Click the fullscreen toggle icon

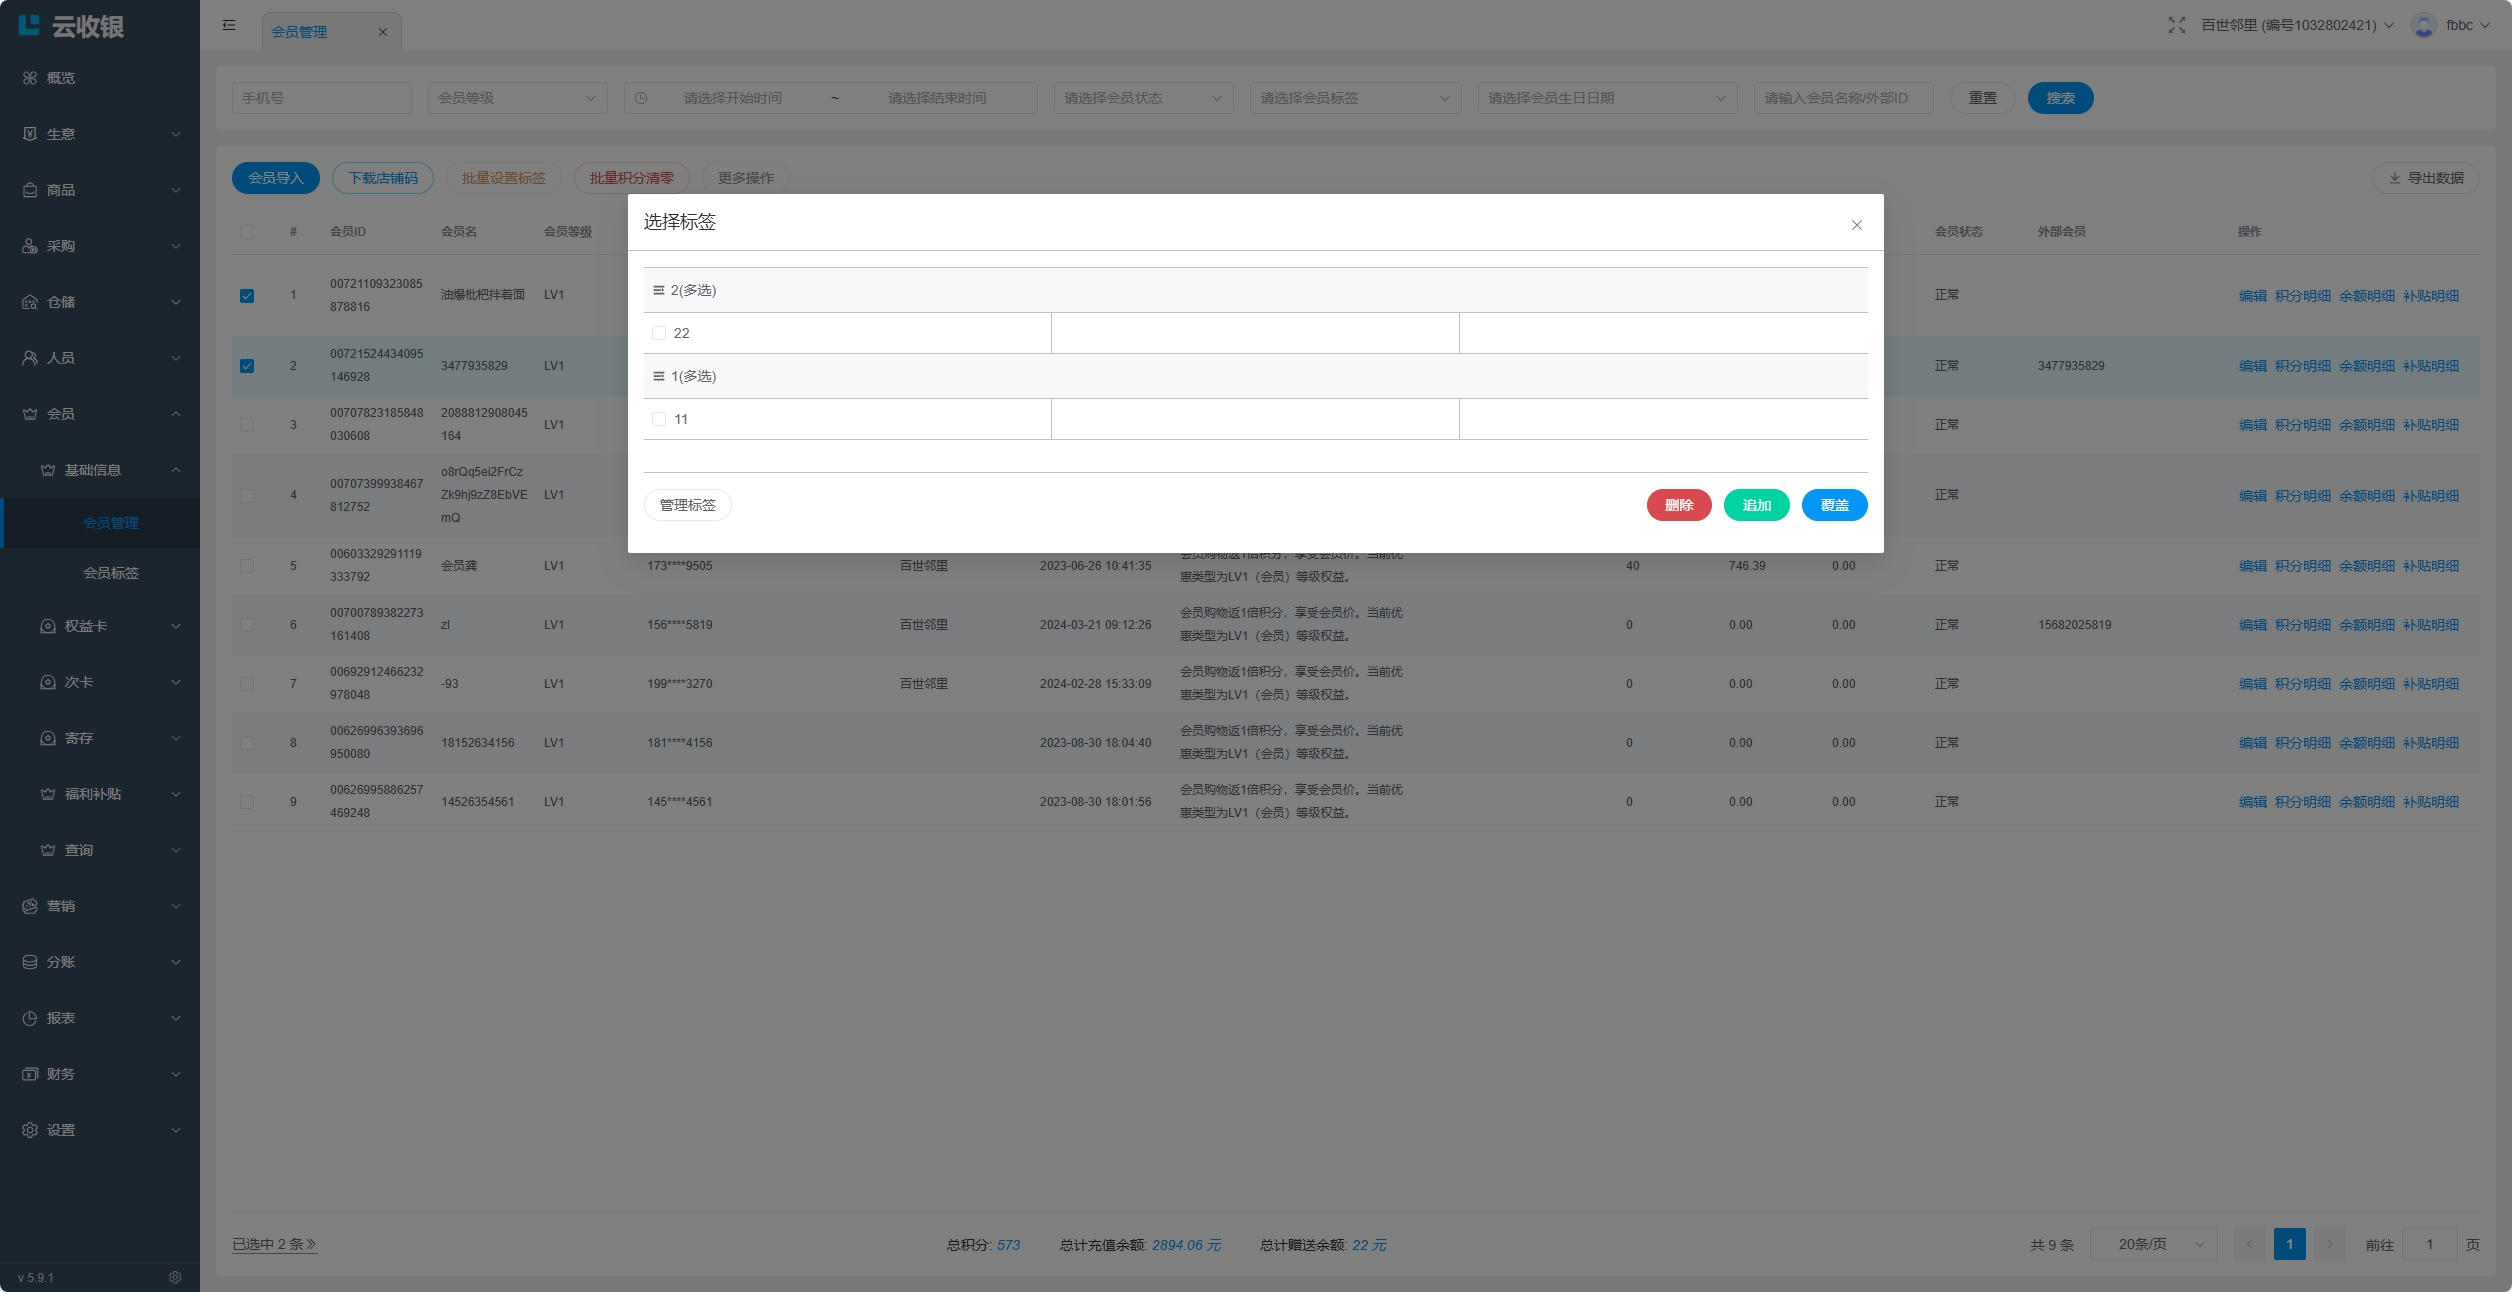[x=2176, y=25]
